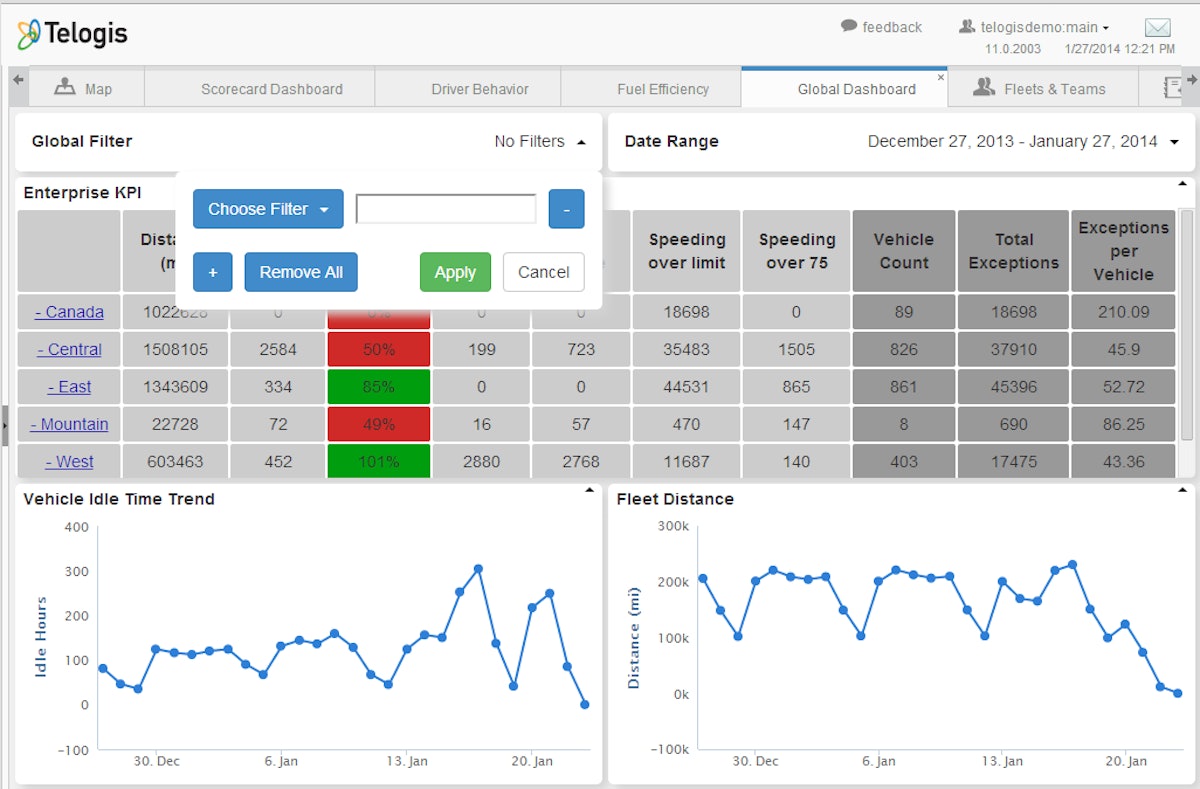This screenshot has width=1200, height=789.
Task: Close the Global Dashboard tab
Action: tap(940, 77)
